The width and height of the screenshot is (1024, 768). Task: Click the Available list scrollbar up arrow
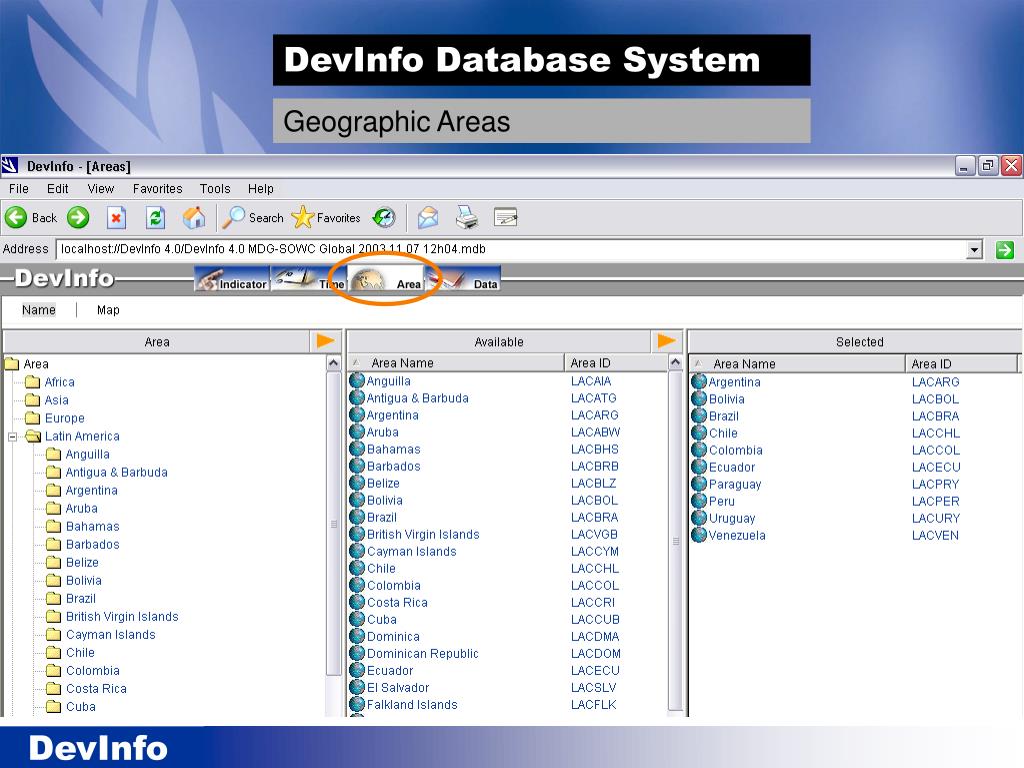click(675, 362)
